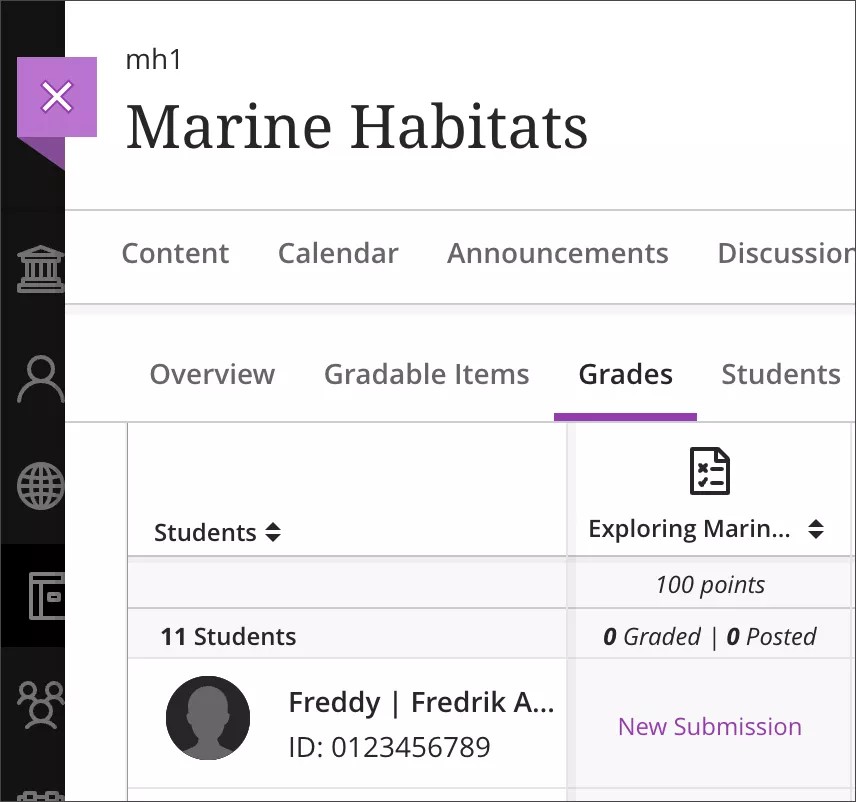Switch to the Students gradebook tab
The height and width of the screenshot is (802, 856).
pos(781,374)
